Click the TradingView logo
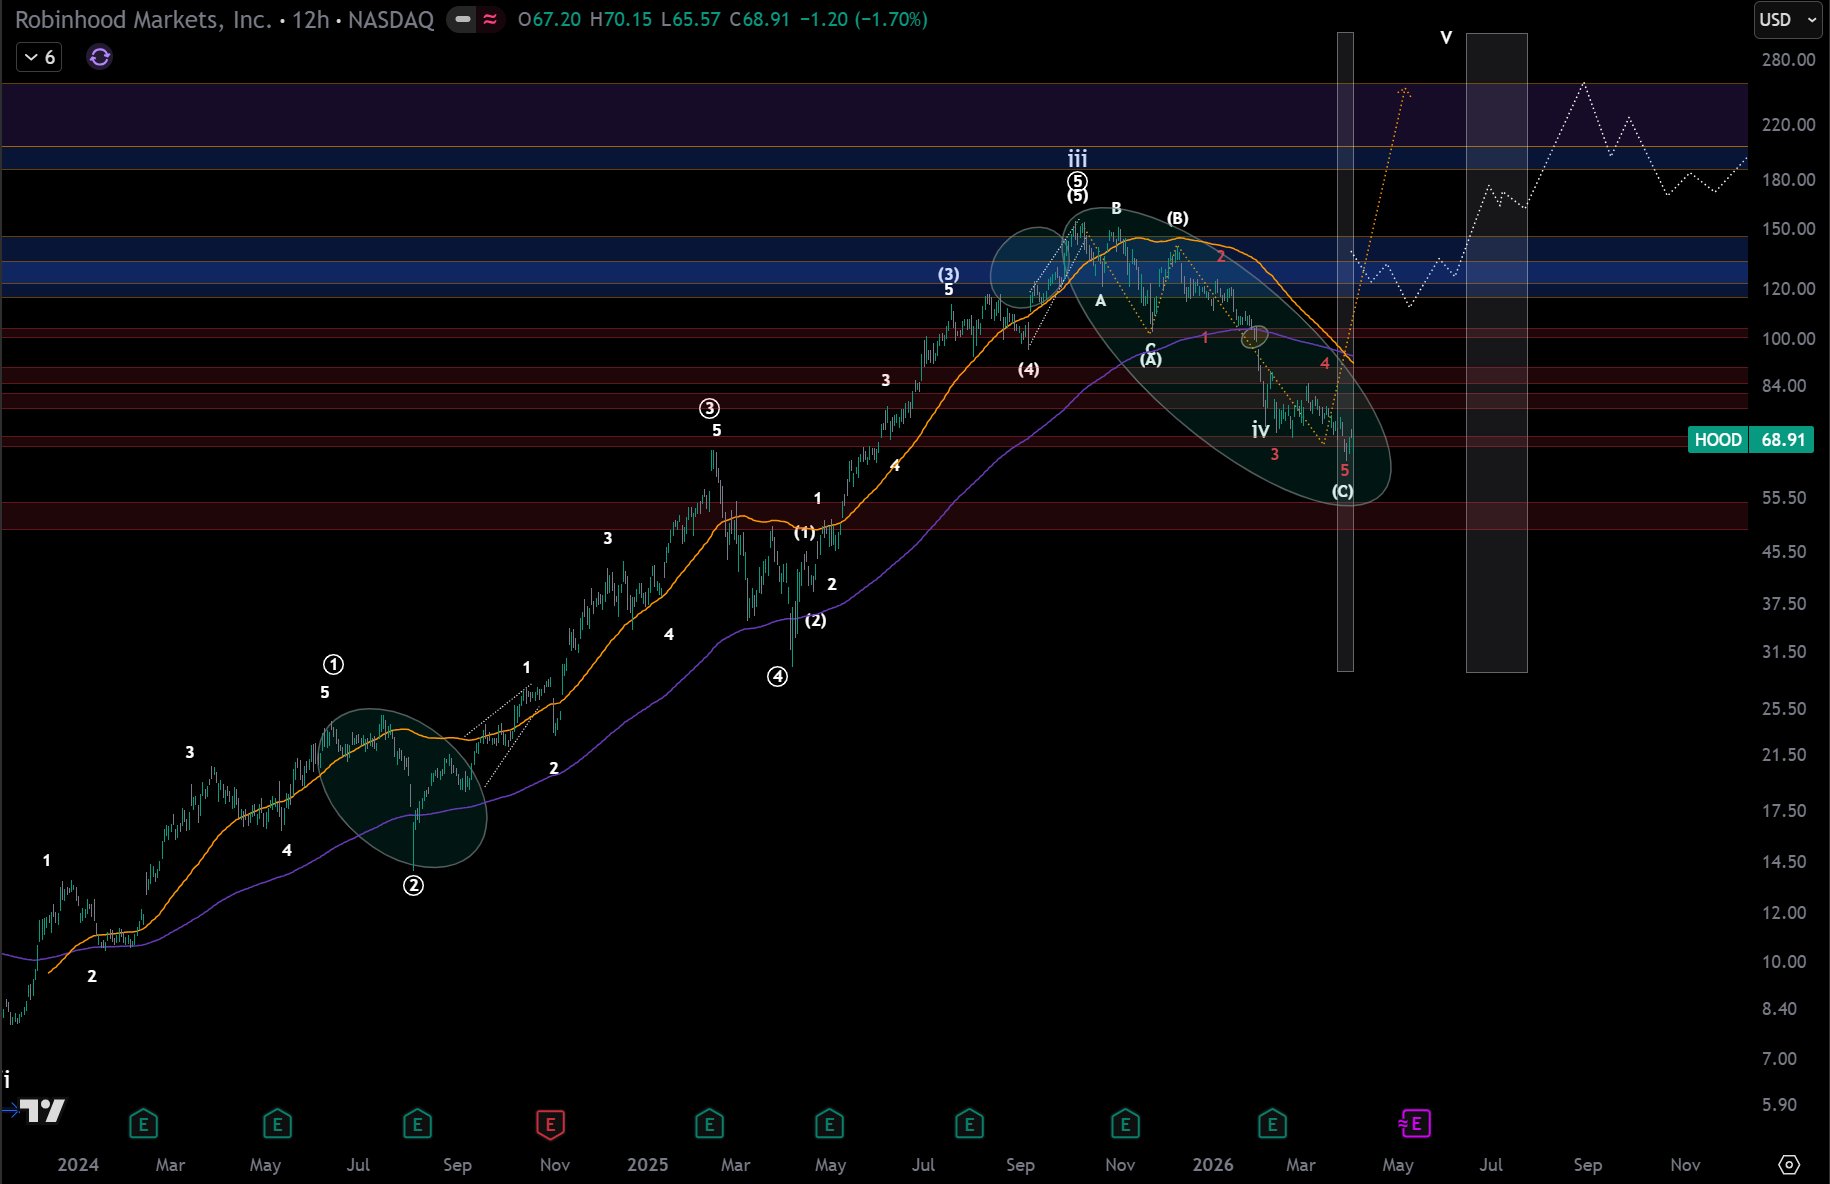 click(x=43, y=1110)
